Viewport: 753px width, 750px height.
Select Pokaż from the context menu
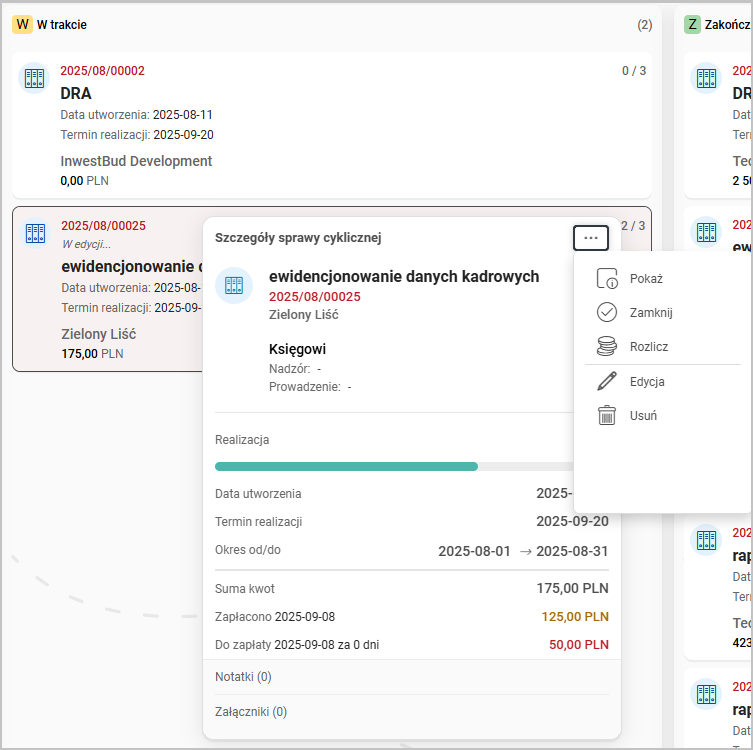tap(646, 279)
